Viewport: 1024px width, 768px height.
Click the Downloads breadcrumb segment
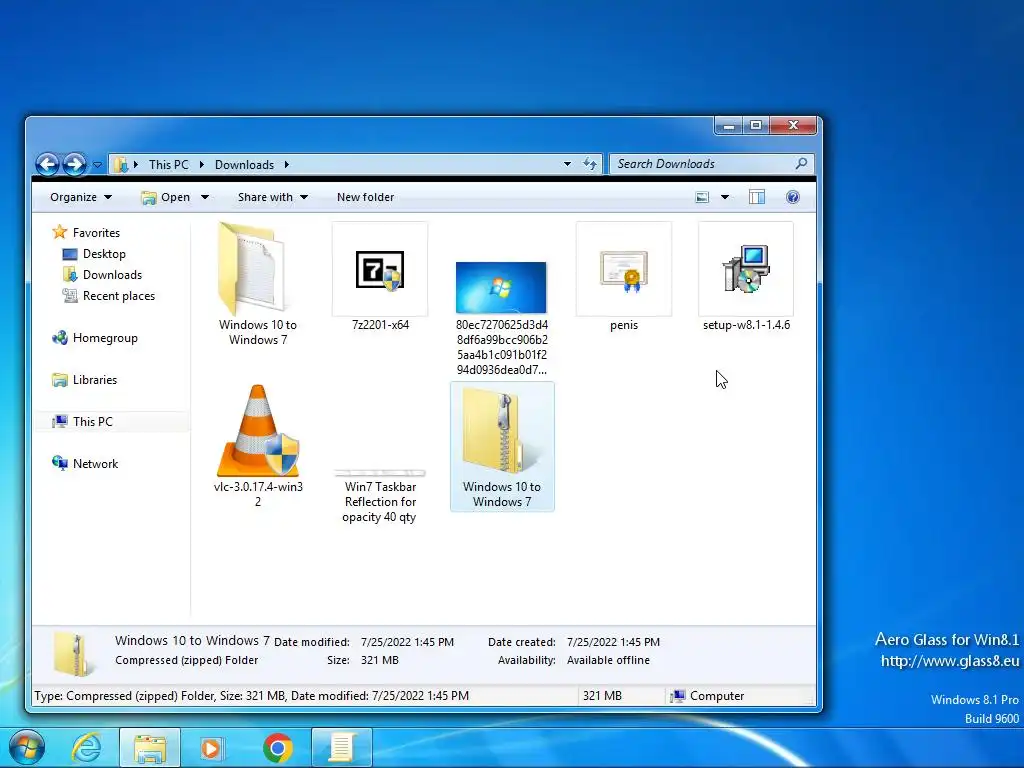[244, 165]
